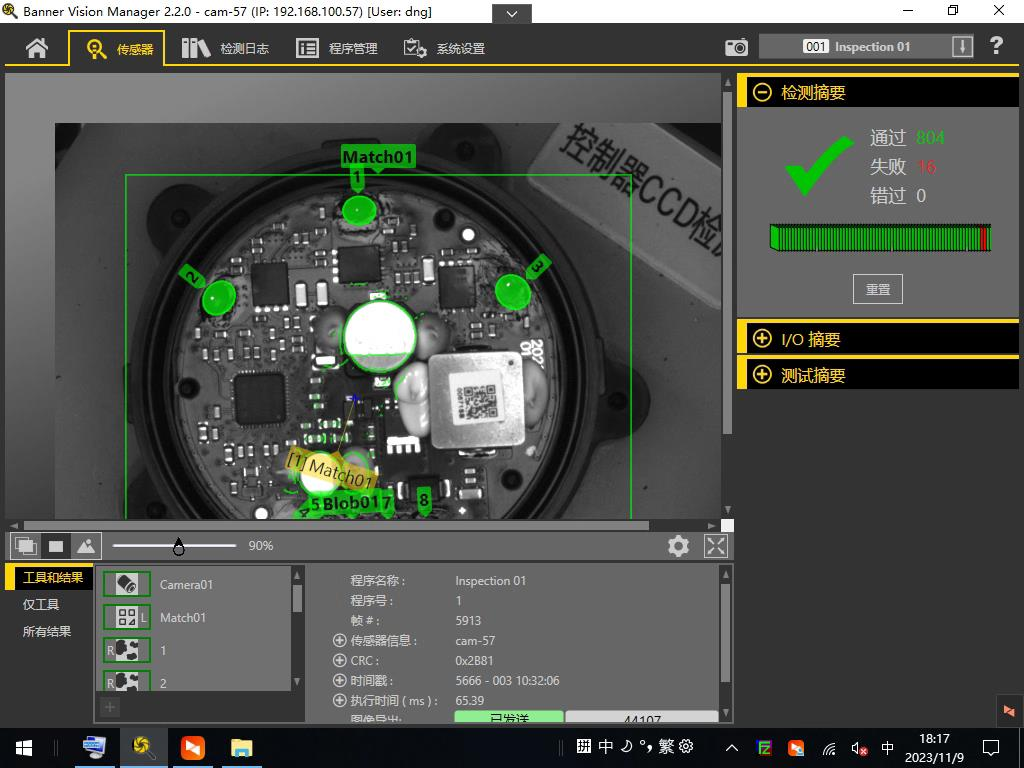Expand the I/O 摘要 section
This screenshot has width=1024, height=768.
[762, 339]
